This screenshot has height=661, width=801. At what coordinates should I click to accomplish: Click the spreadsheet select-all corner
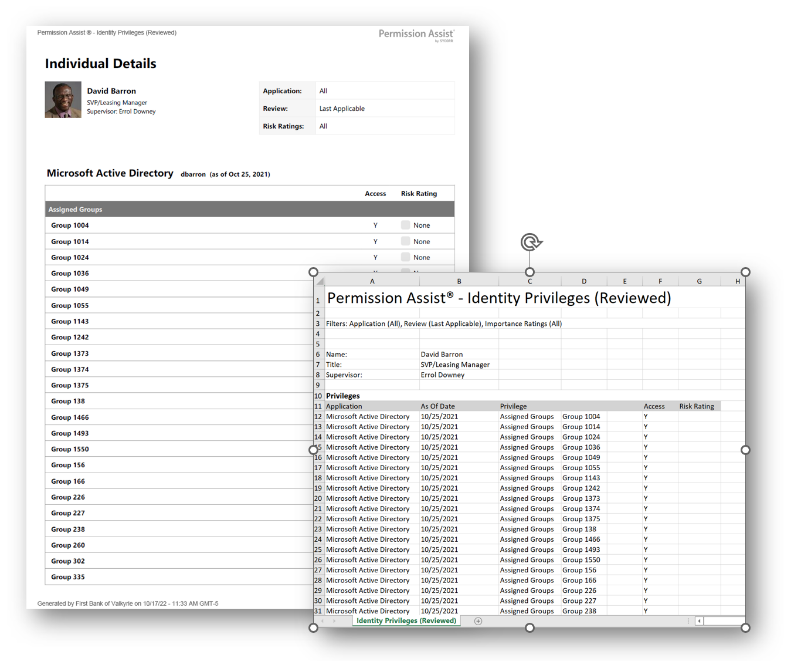(x=318, y=282)
